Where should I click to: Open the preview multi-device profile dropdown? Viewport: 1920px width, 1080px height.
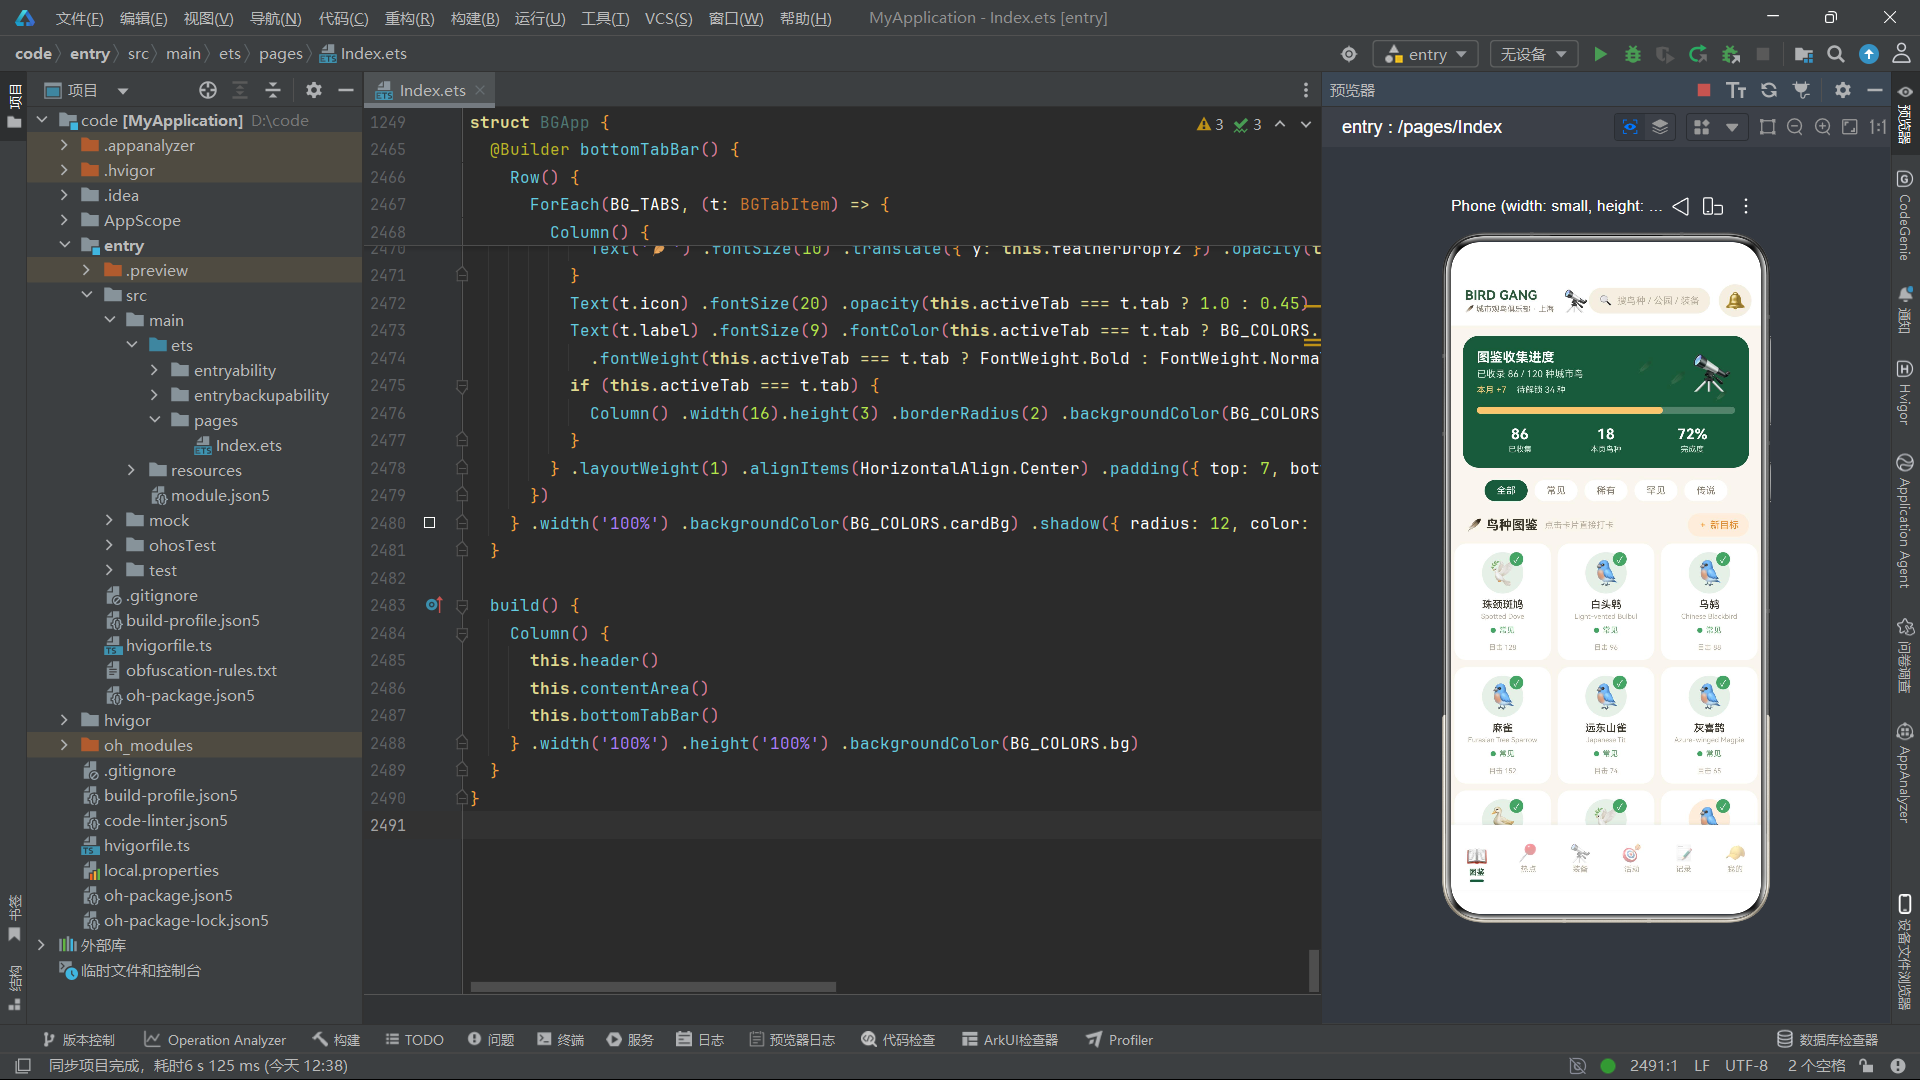[1716, 127]
